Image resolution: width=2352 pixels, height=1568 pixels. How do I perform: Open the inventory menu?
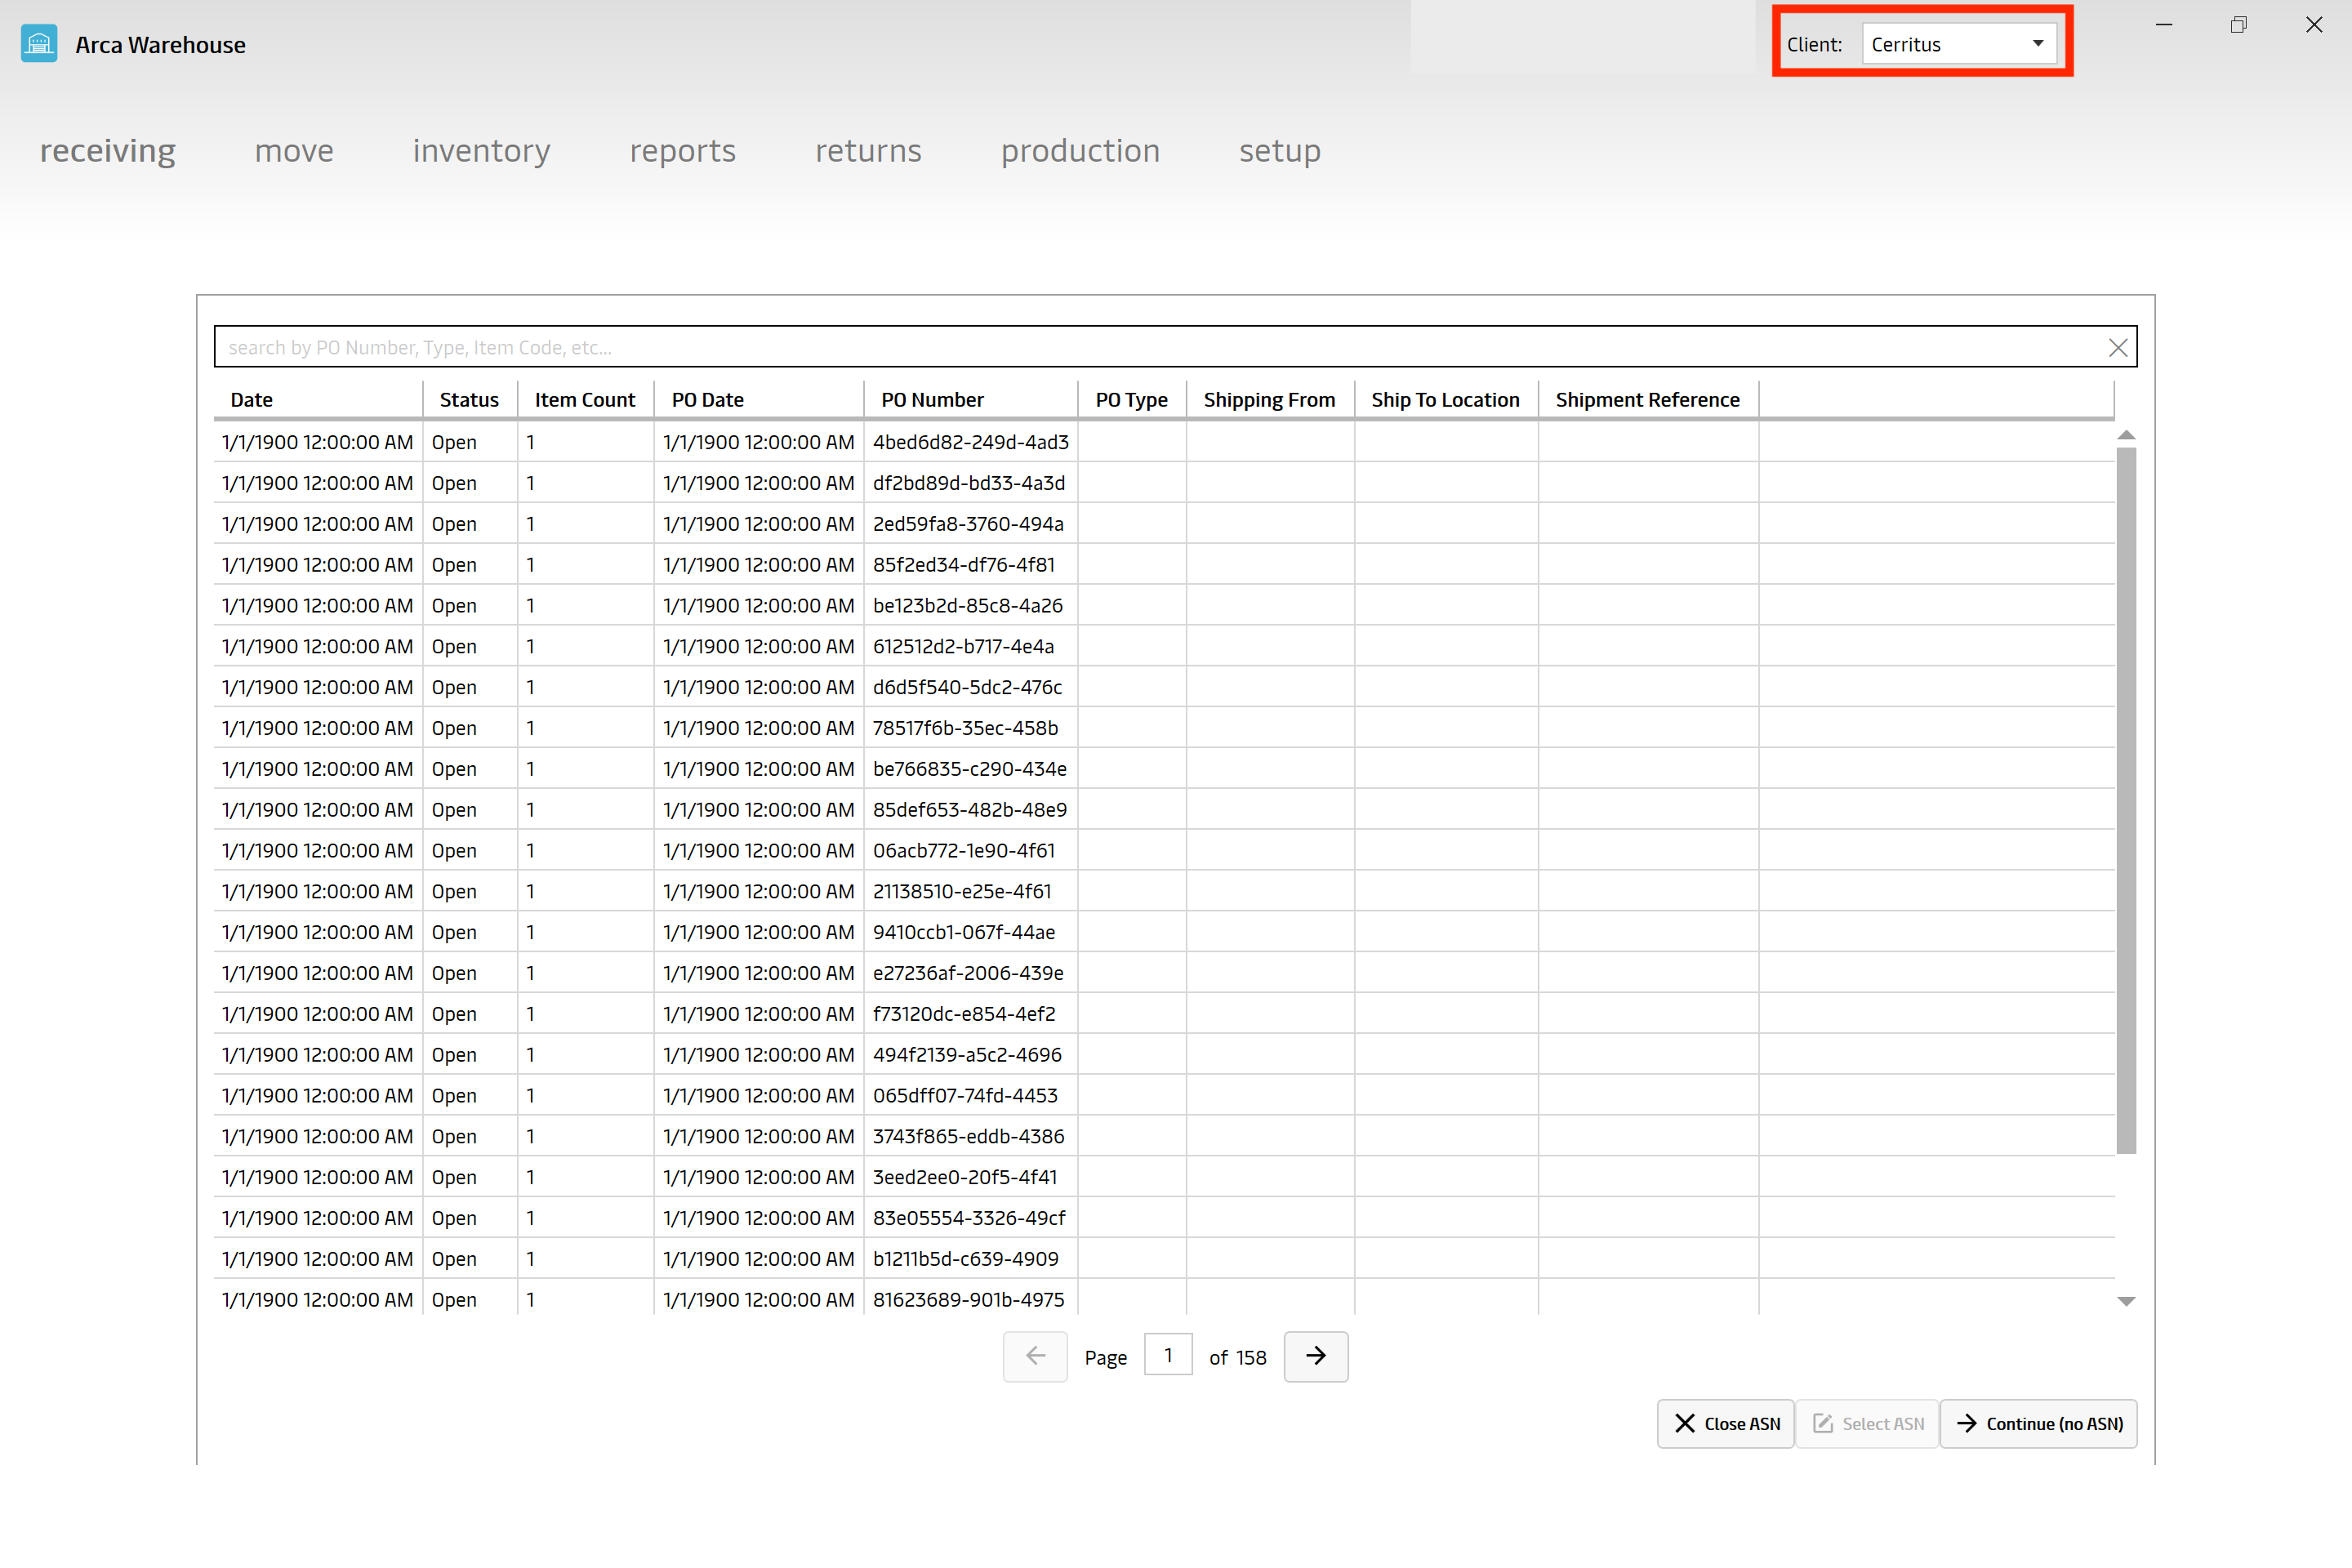pos(482,151)
